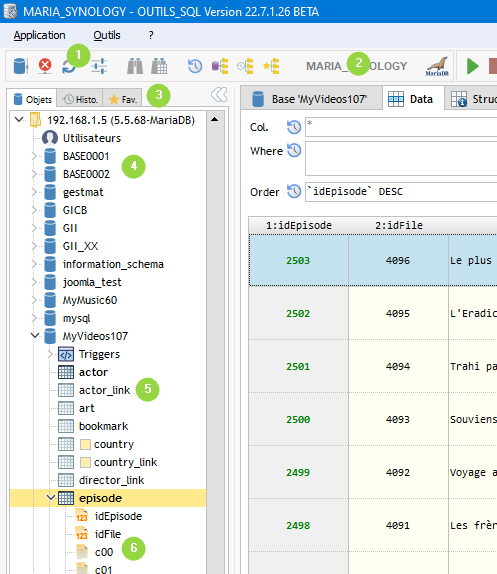
Task: Open history for Col. field
Action: (294, 127)
